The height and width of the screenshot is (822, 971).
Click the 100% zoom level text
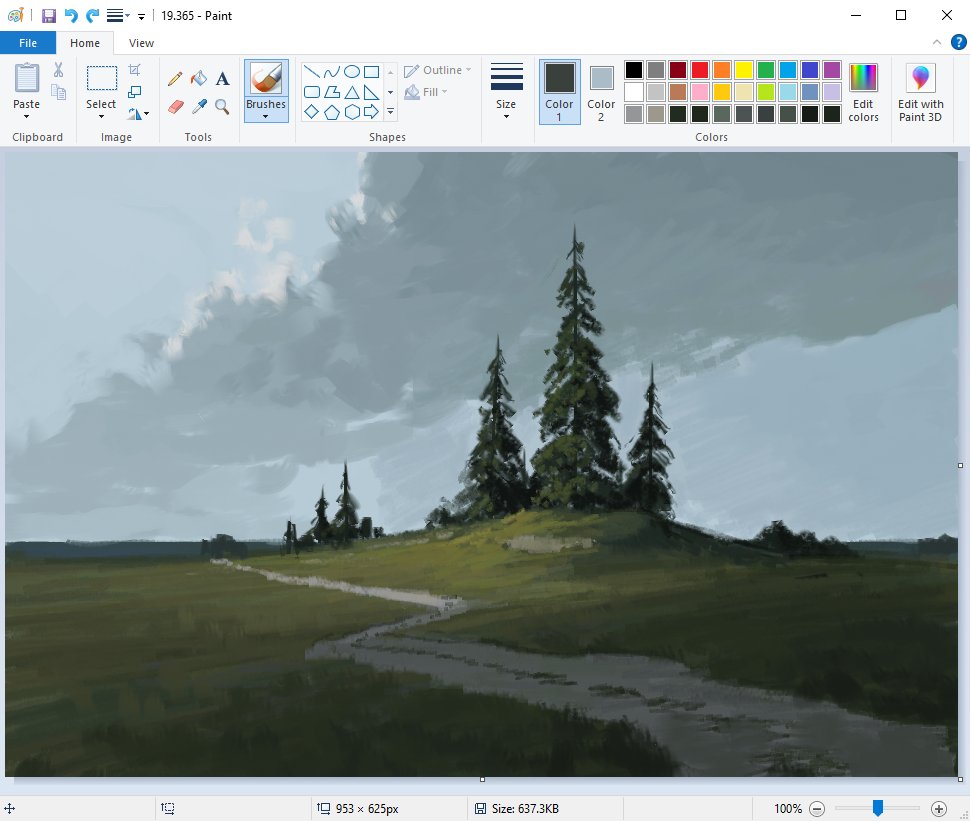[x=788, y=808]
